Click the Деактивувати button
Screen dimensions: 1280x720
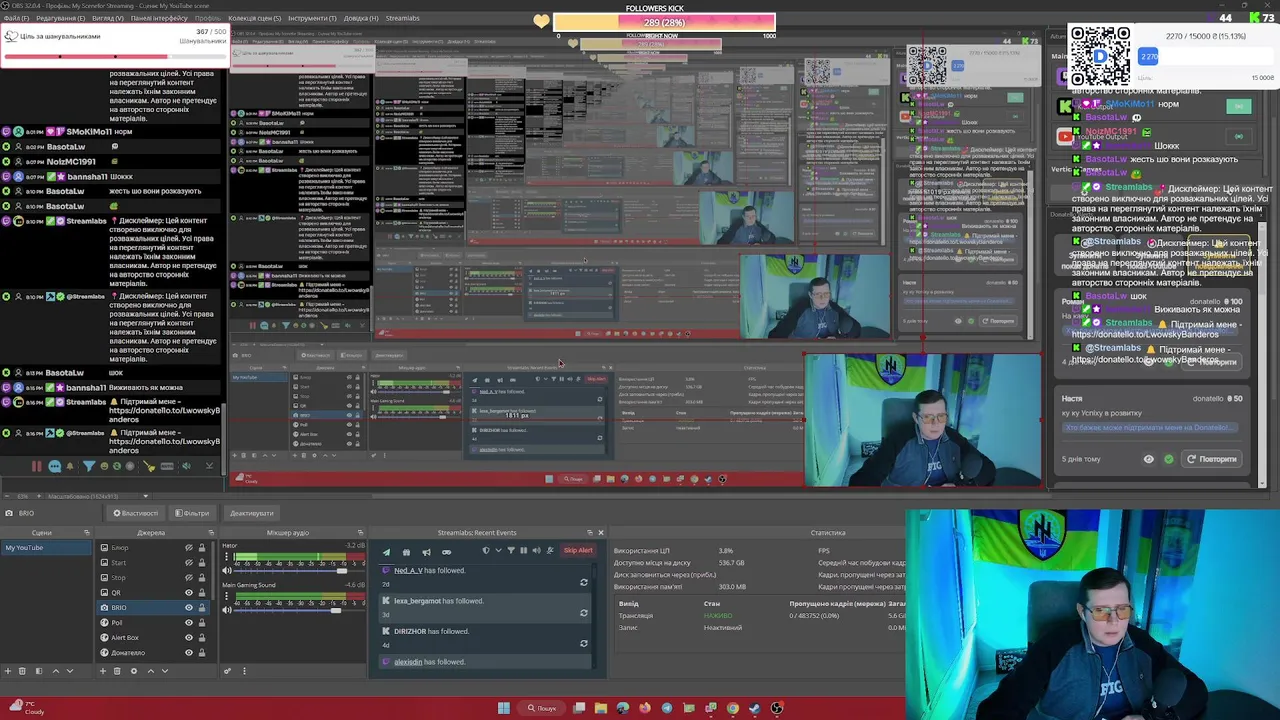coord(251,513)
